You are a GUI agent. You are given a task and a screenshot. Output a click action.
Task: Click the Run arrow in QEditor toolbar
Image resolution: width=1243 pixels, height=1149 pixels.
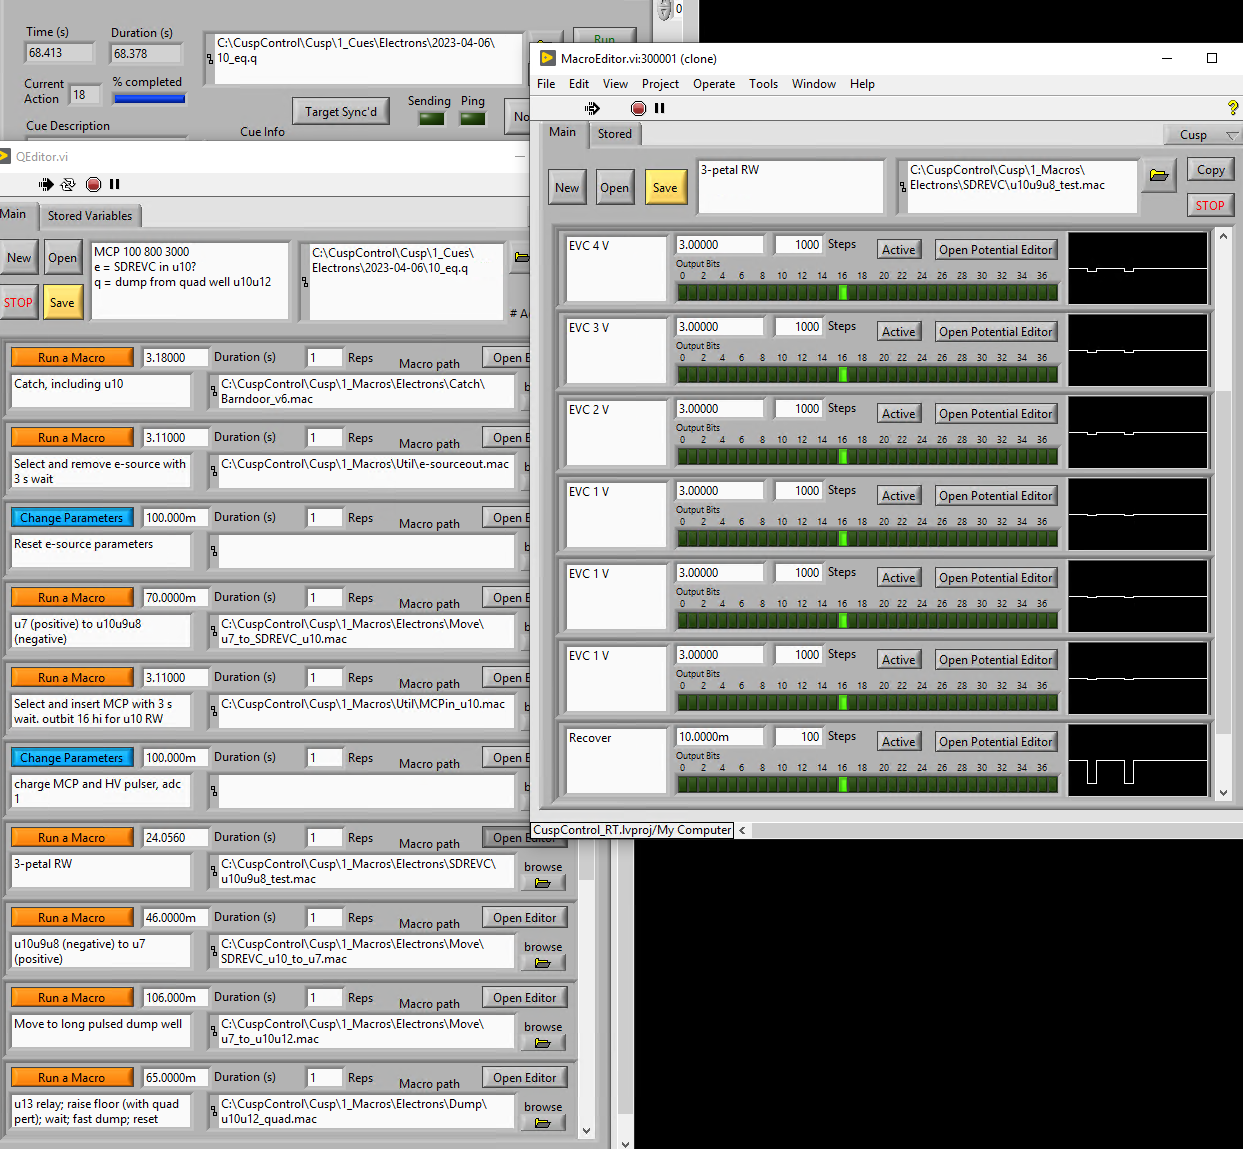(x=46, y=184)
